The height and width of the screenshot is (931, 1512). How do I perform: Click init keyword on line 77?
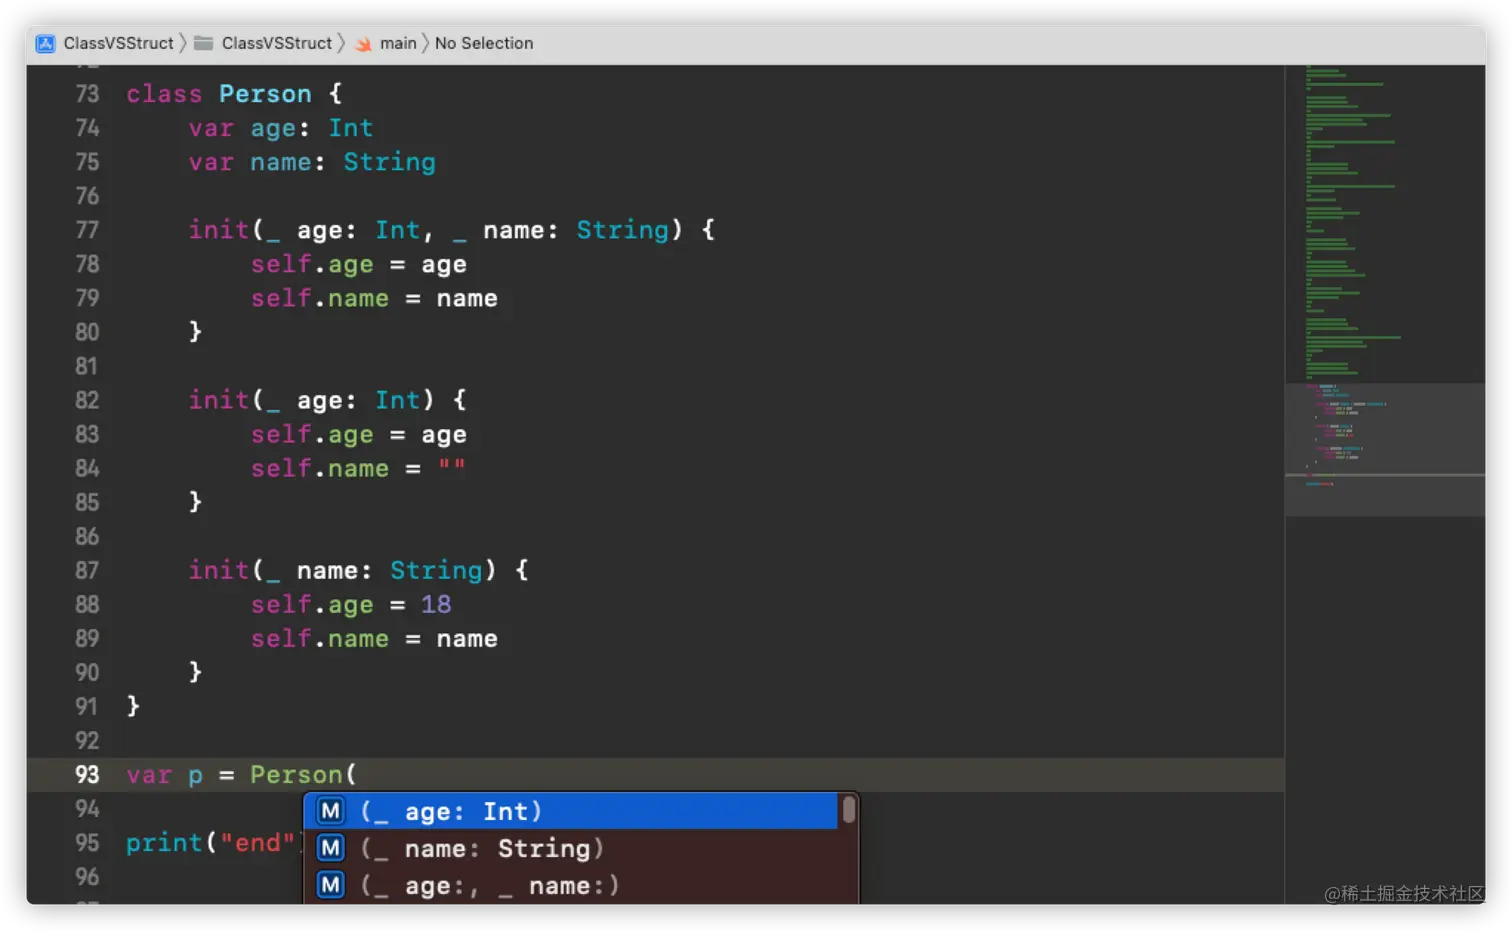coord(218,230)
